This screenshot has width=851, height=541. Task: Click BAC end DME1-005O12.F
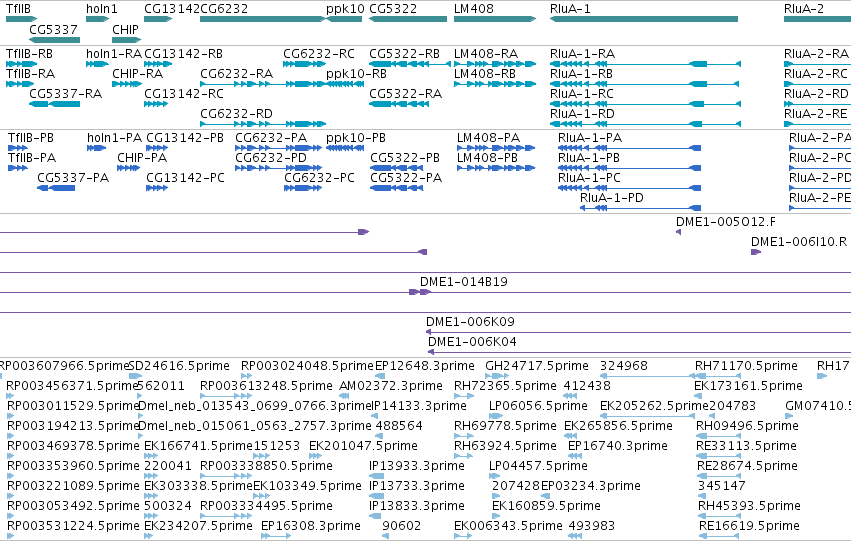pyautogui.click(x=678, y=232)
